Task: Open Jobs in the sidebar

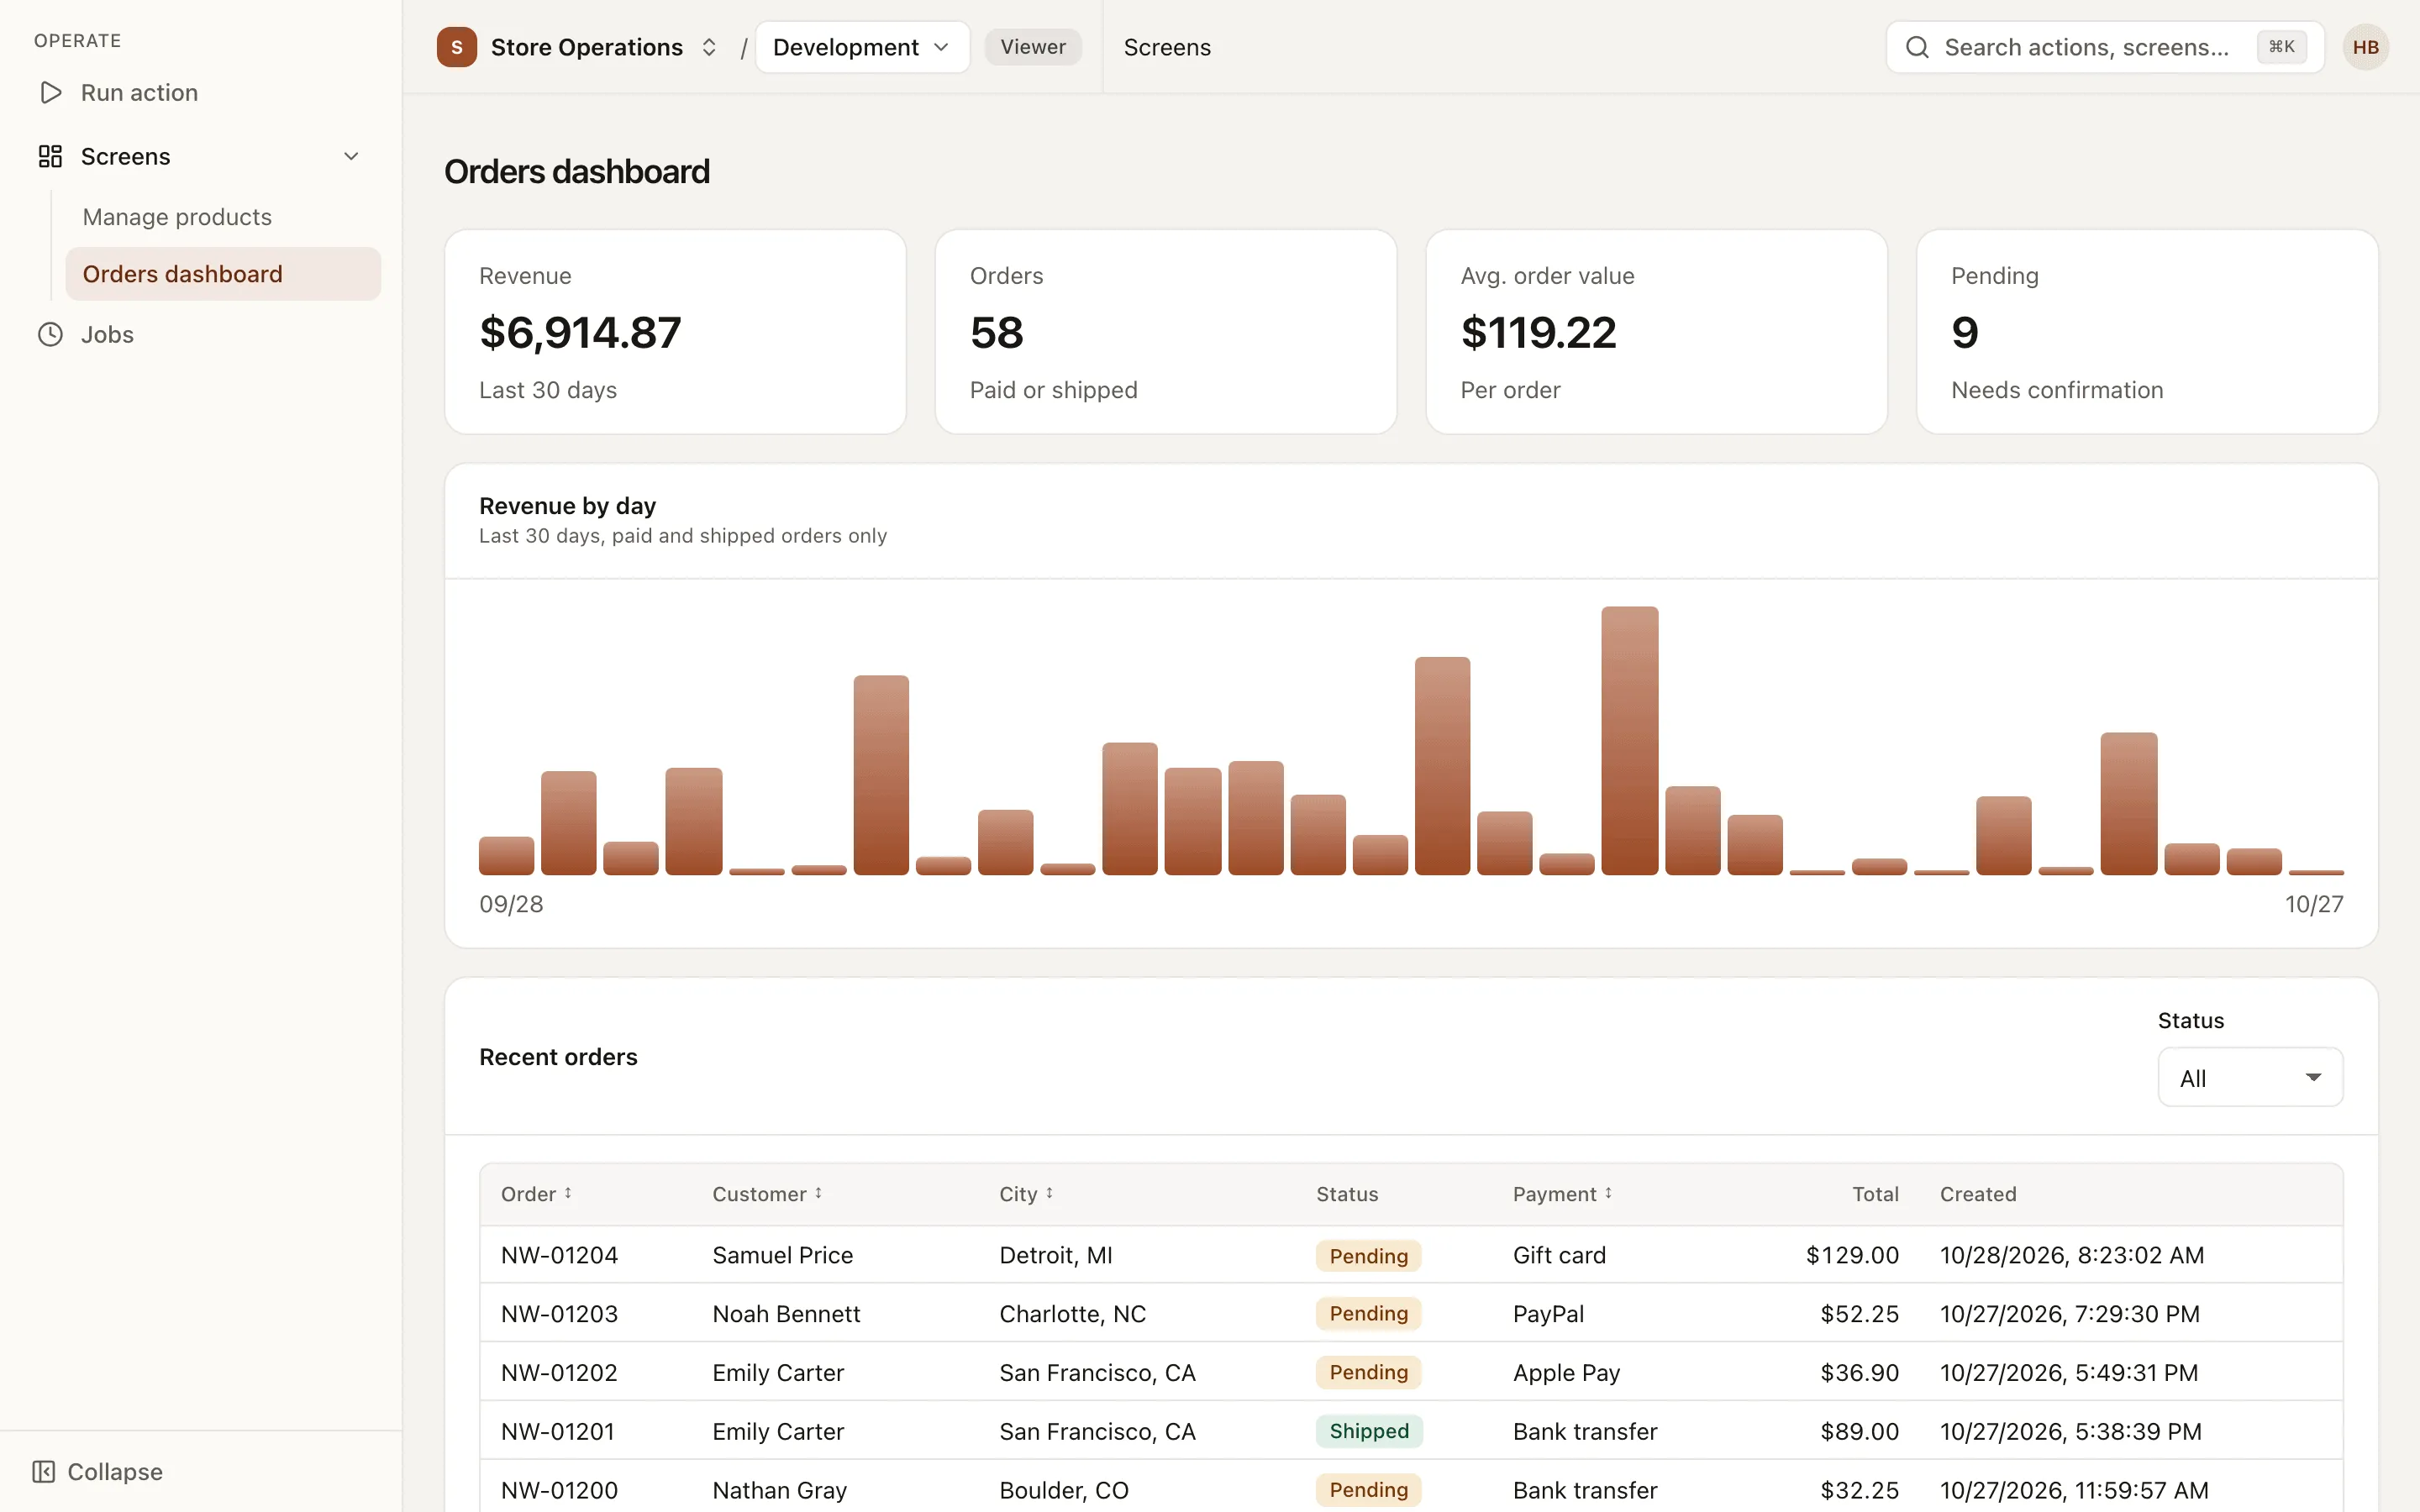Action: (107, 335)
